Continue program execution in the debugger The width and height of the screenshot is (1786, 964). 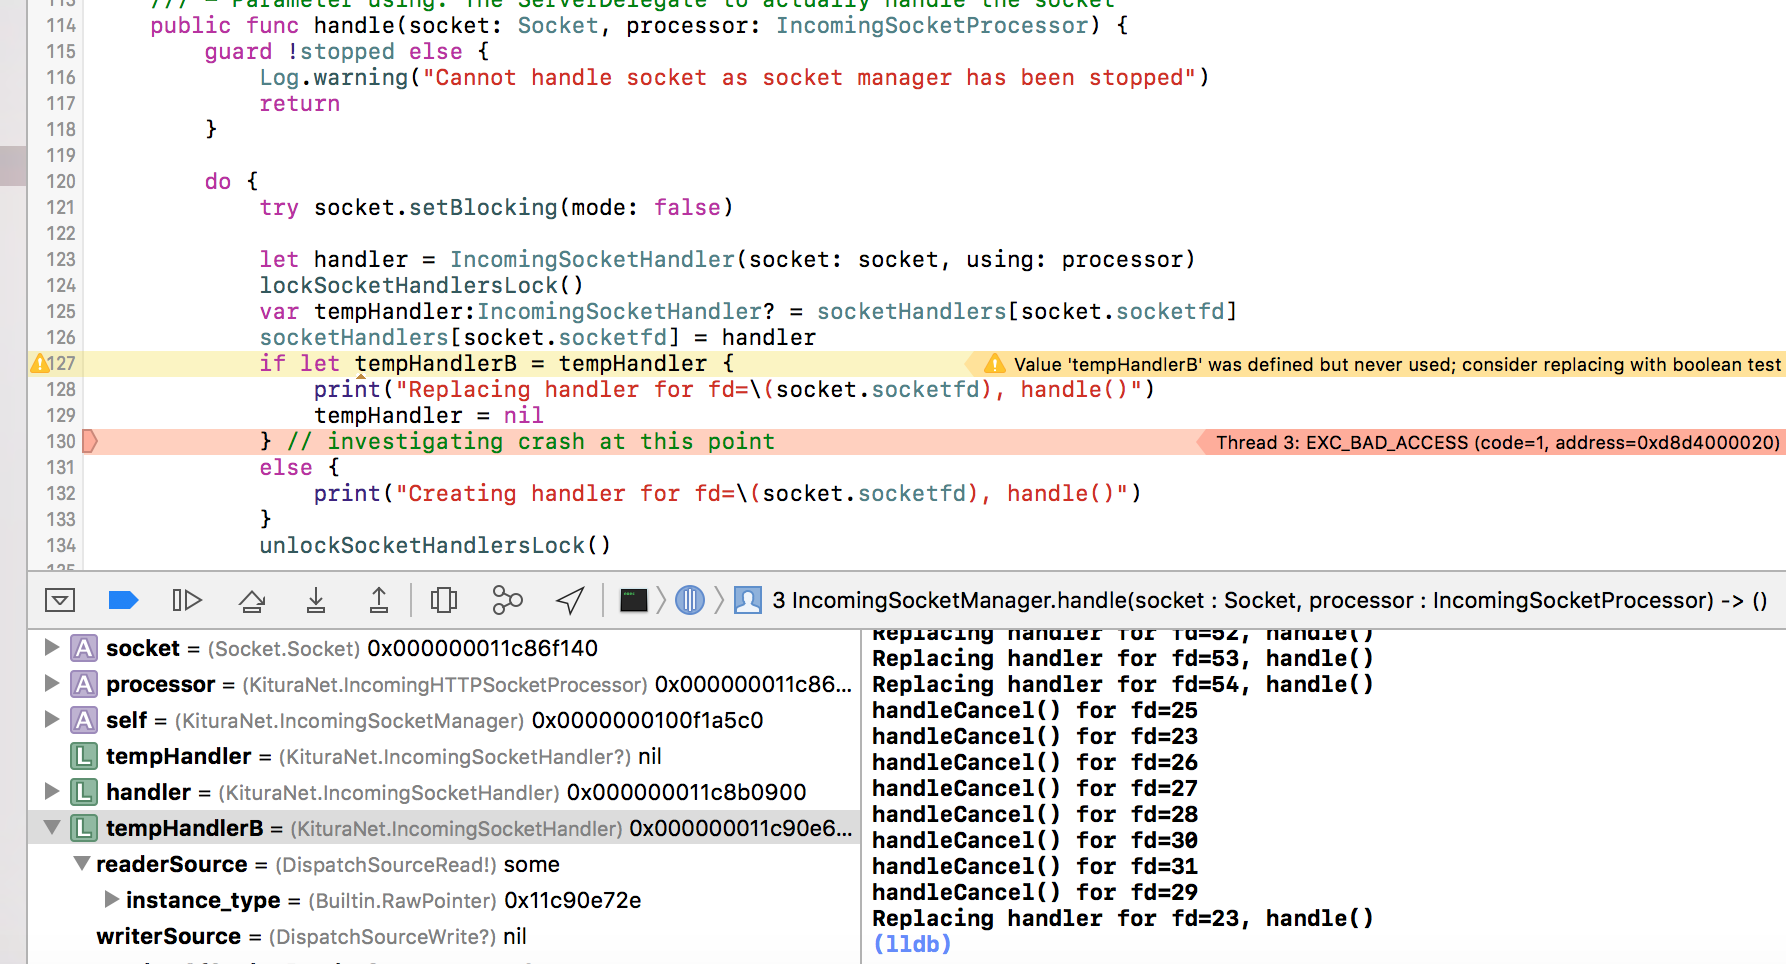point(186,600)
